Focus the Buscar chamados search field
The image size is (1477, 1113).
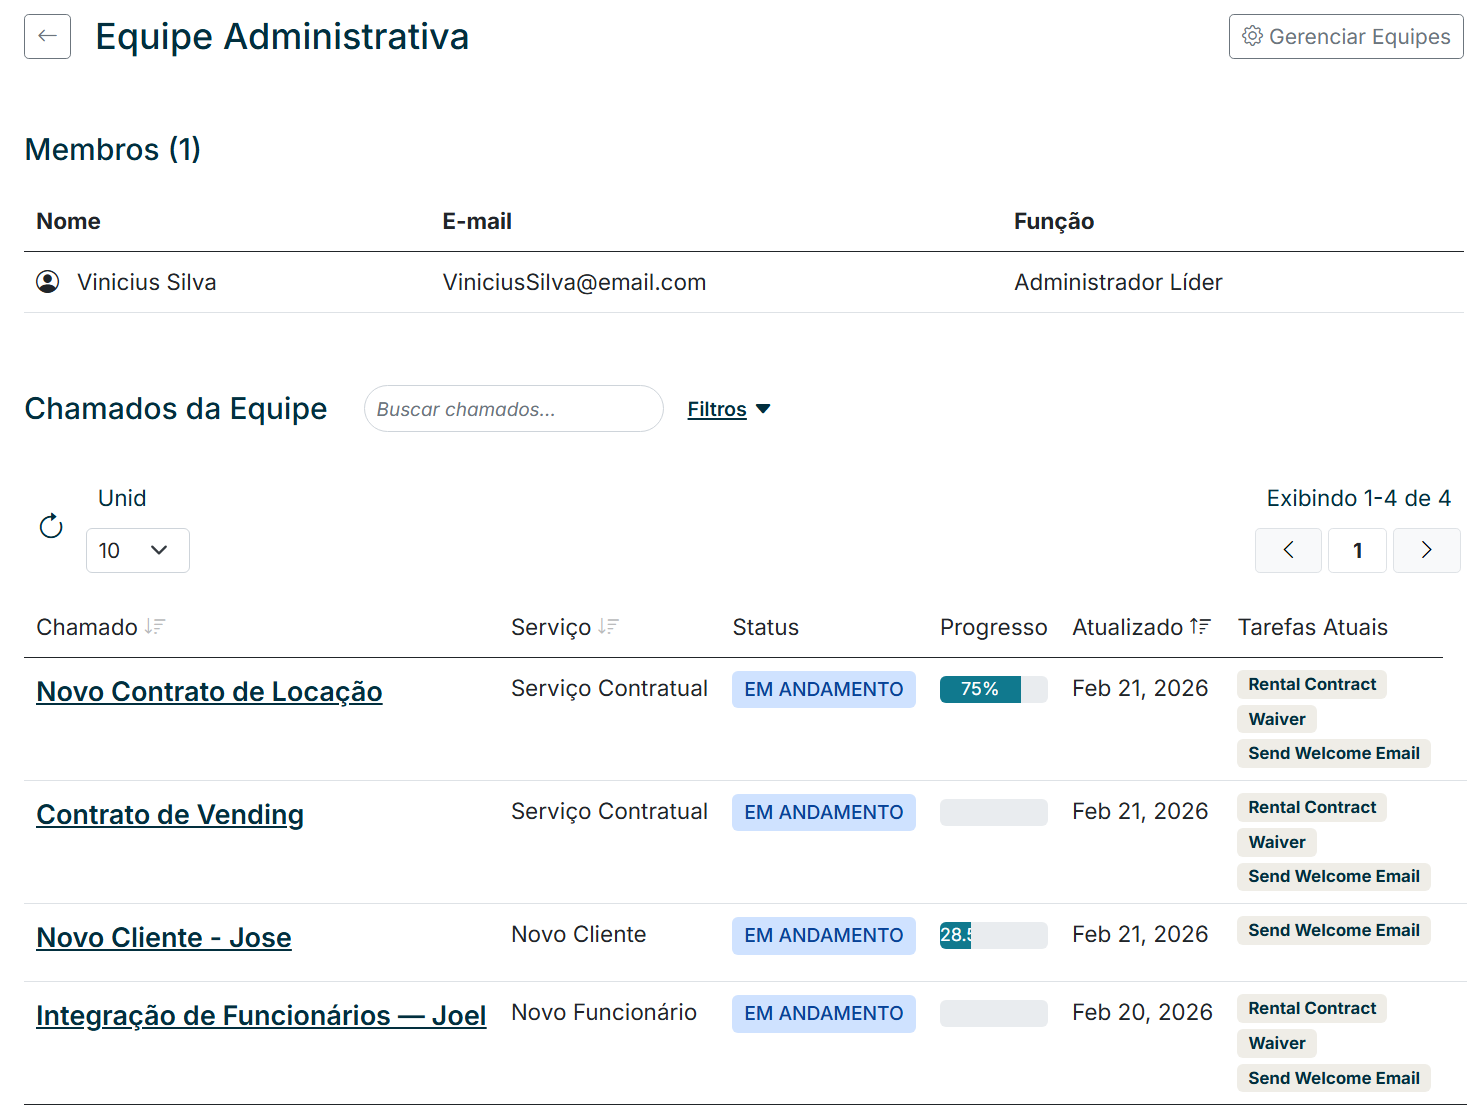pos(513,409)
